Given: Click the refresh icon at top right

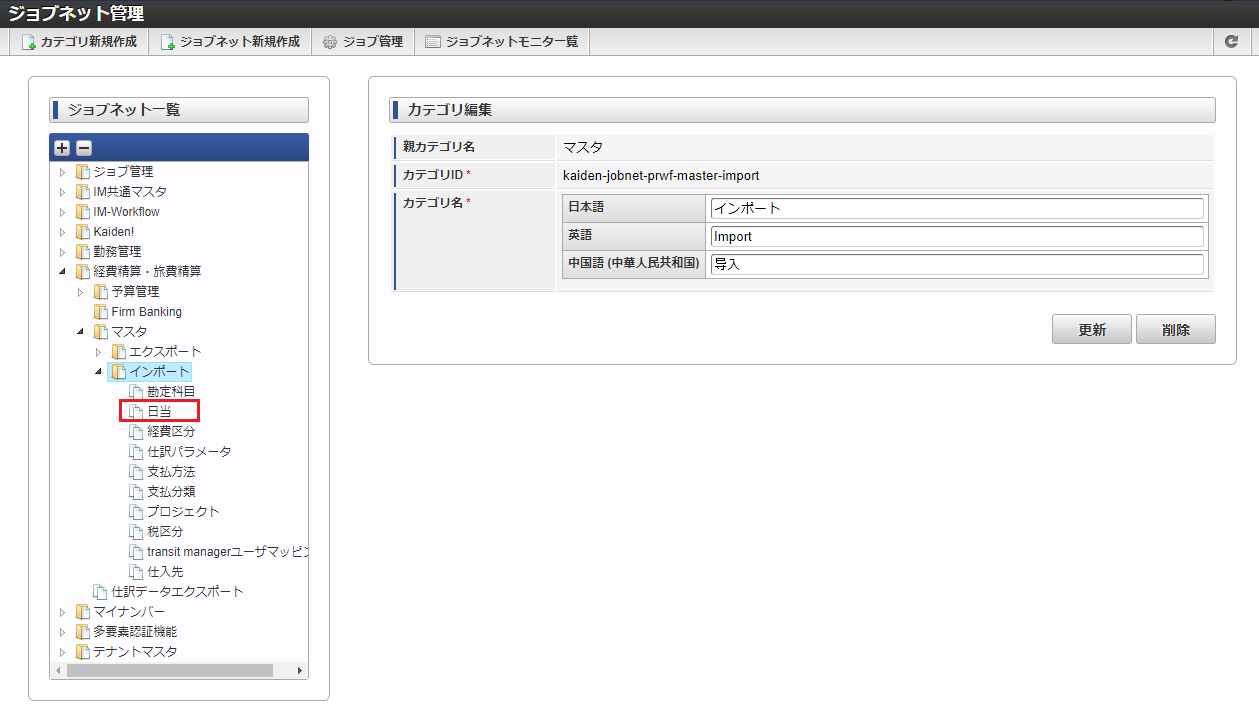Looking at the screenshot, I should (1232, 42).
